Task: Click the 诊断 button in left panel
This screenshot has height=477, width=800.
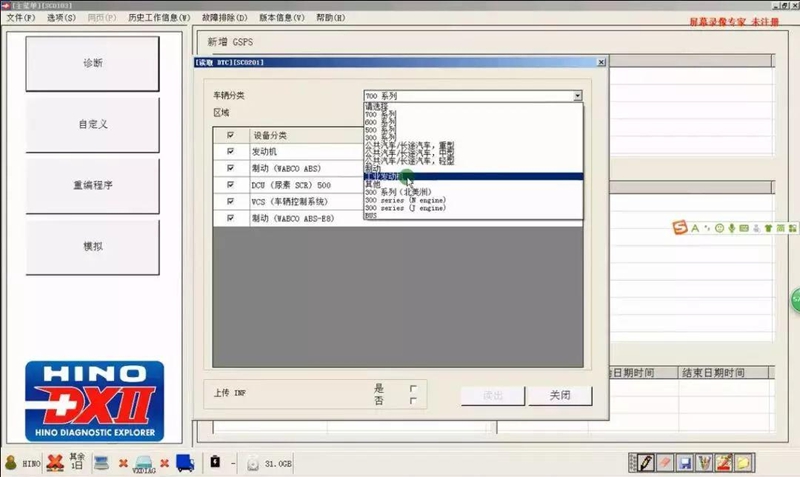Action: tap(92, 63)
